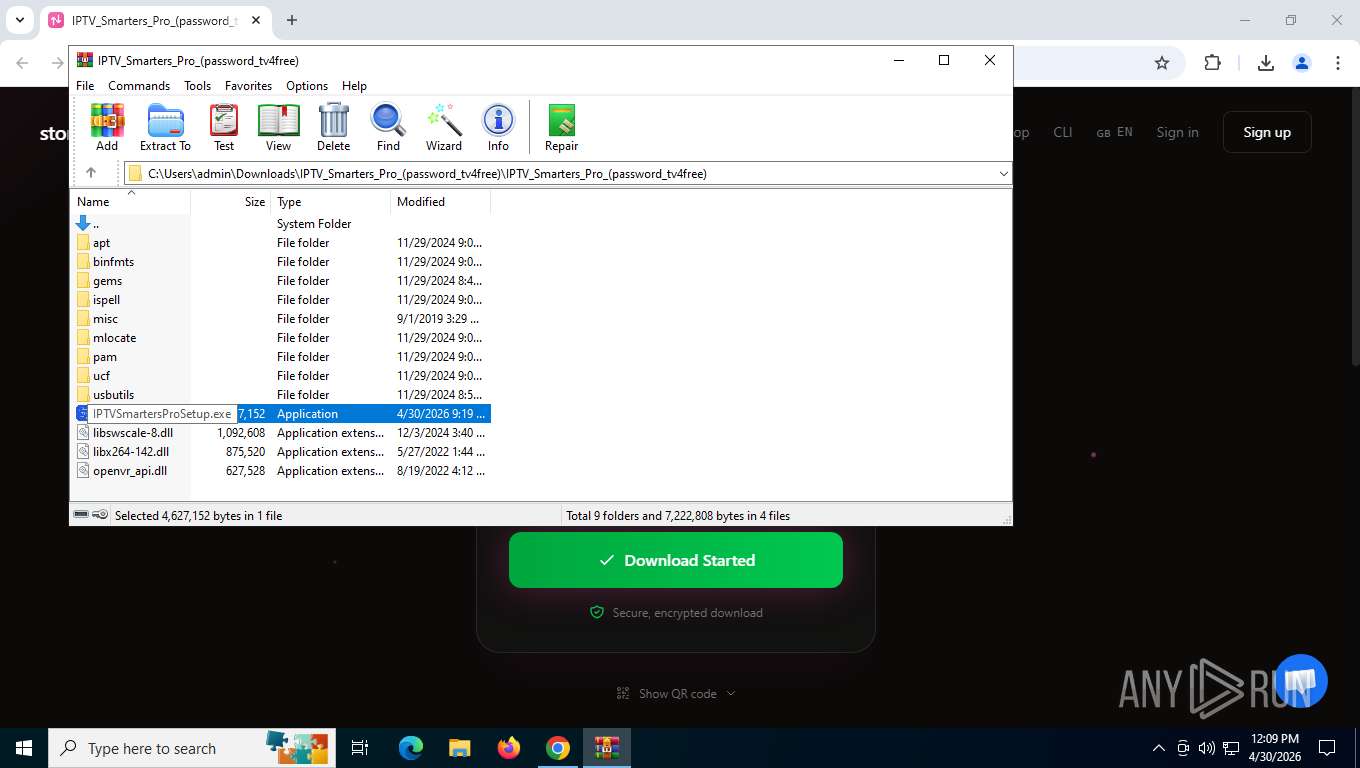Sort the list by the Type column
The image size is (1360, 768).
click(x=331, y=202)
